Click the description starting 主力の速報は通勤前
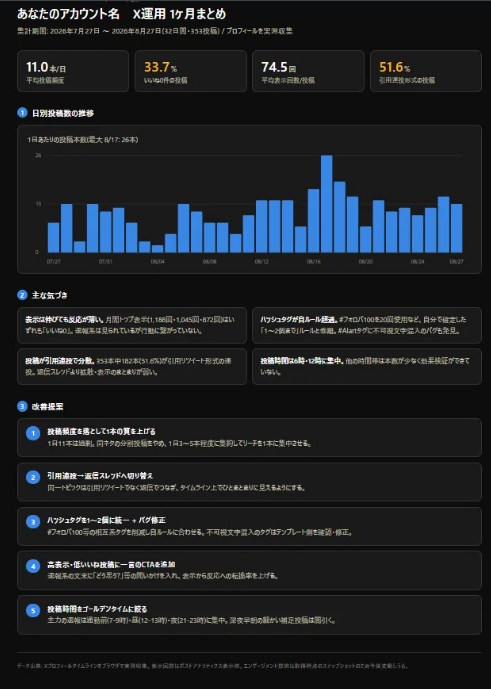This screenshot has width=491, height=689. point(192,621)
